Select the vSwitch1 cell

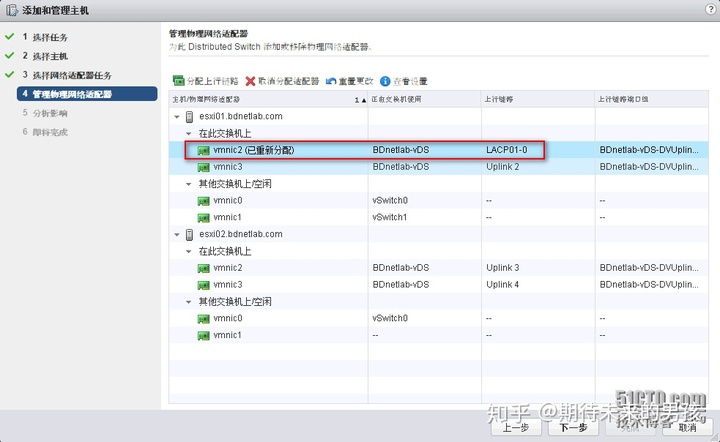point(390,218)
